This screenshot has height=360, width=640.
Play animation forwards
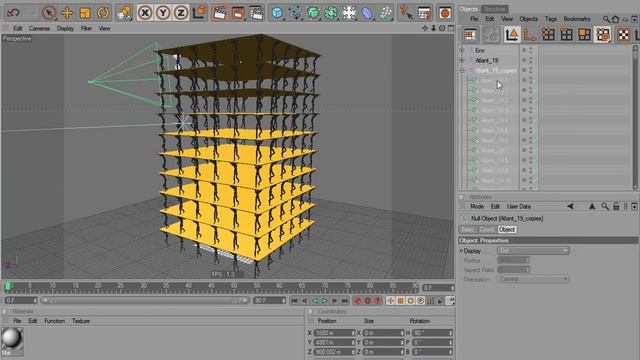click(324, 301)
